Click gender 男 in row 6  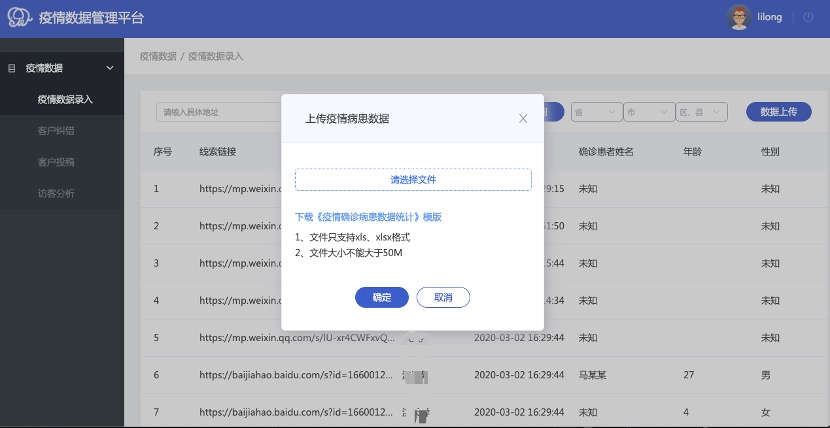tap(765, 375)
